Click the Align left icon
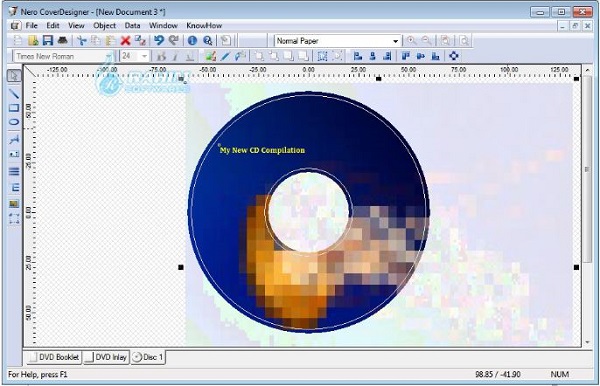Screen dimensions: 600x386 (358, 56)
